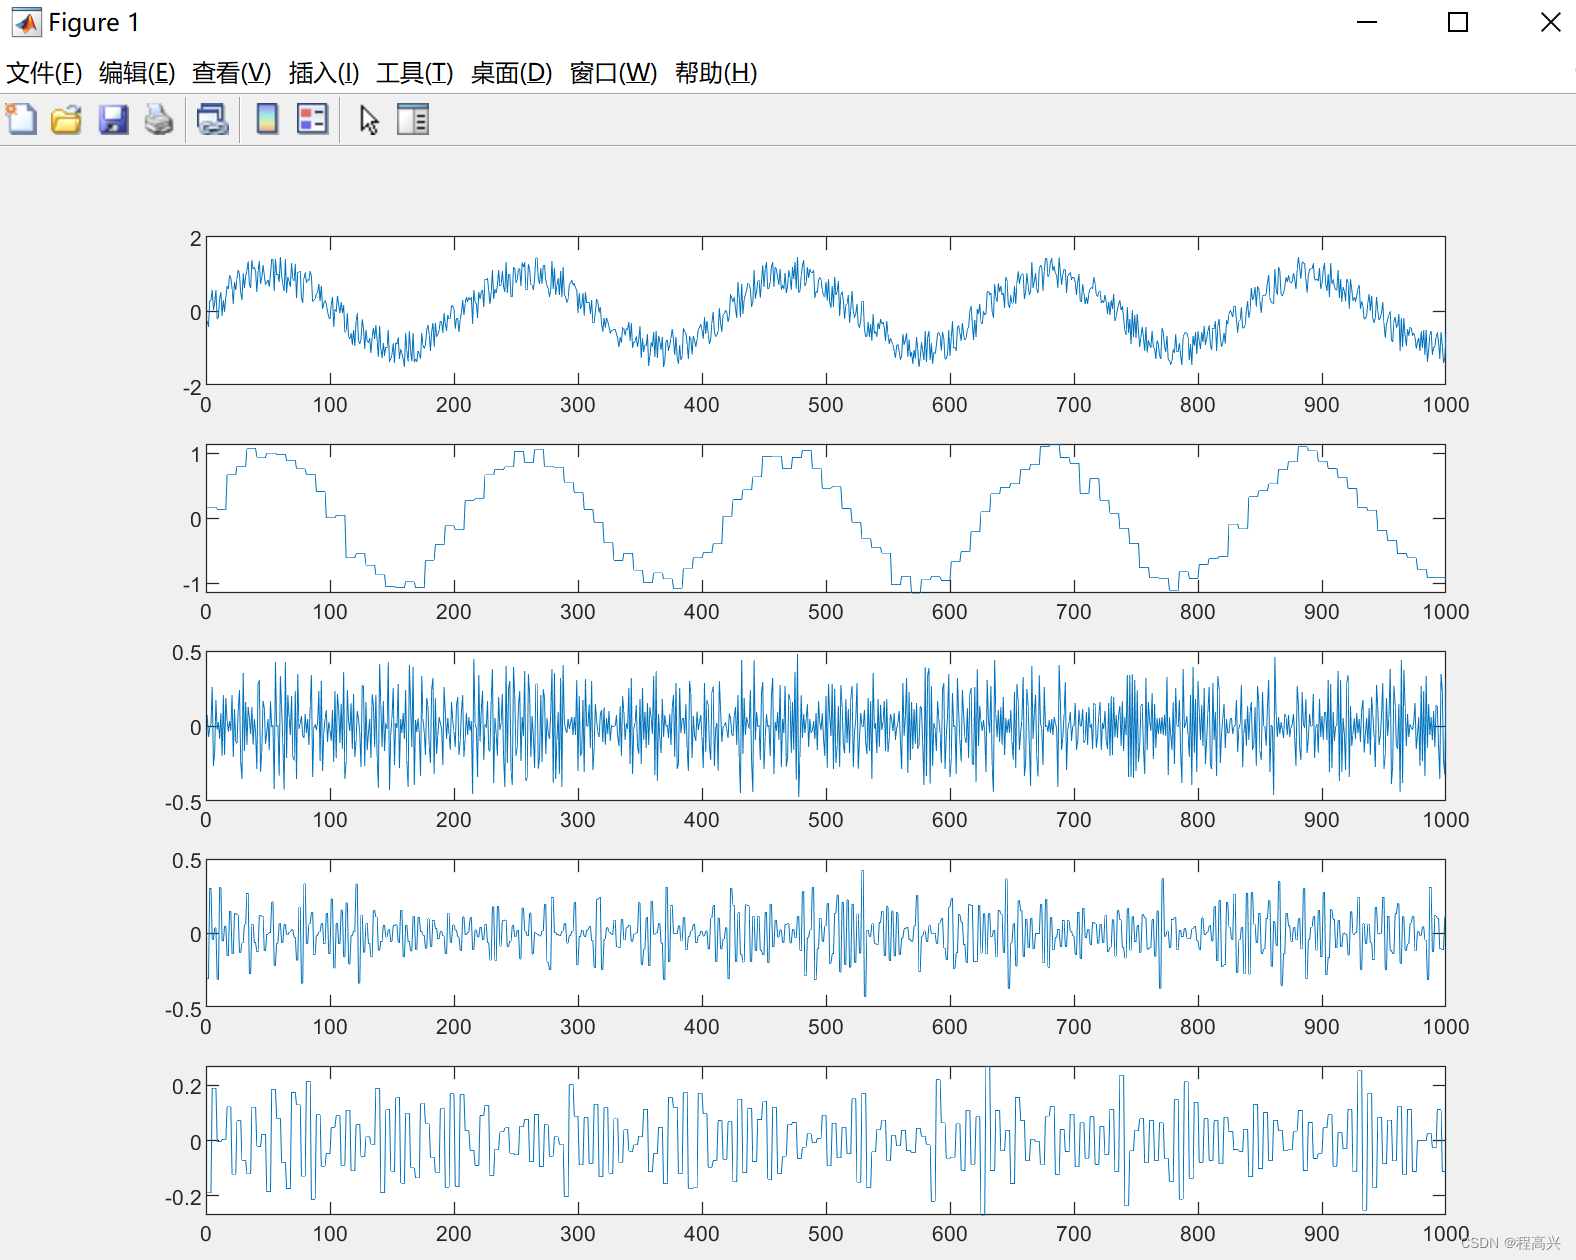Viewport: 1576px width, 1260px height.
Task: Click the fourth subplot detail signal
Action: [x=826, y=933]
